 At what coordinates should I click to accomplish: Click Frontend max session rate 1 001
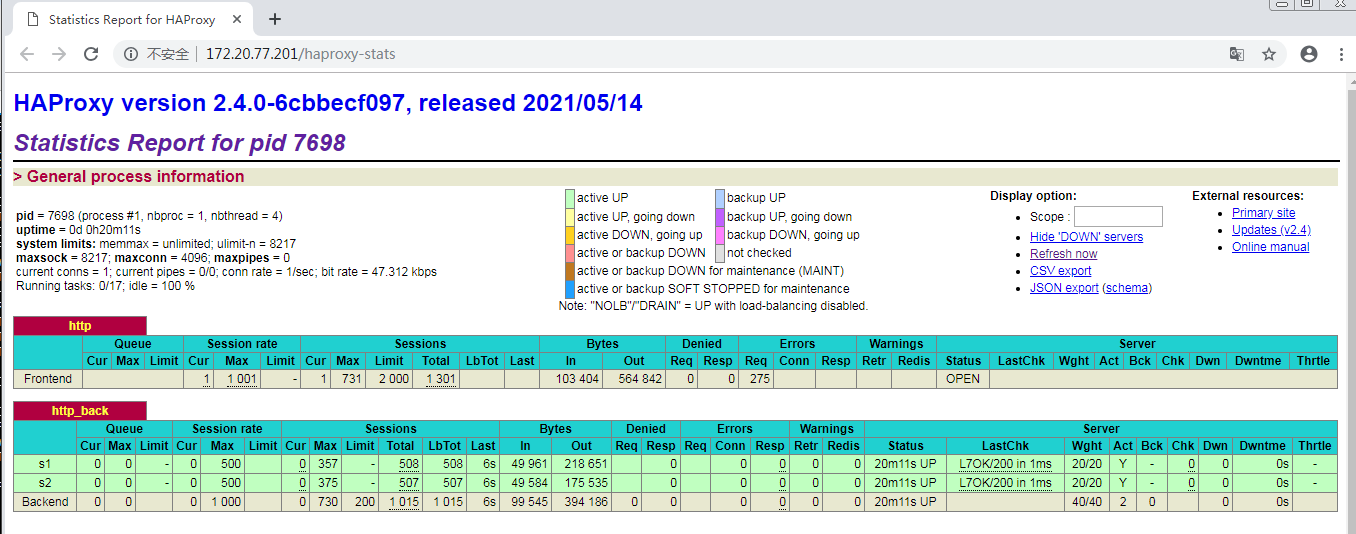[242, 379]
